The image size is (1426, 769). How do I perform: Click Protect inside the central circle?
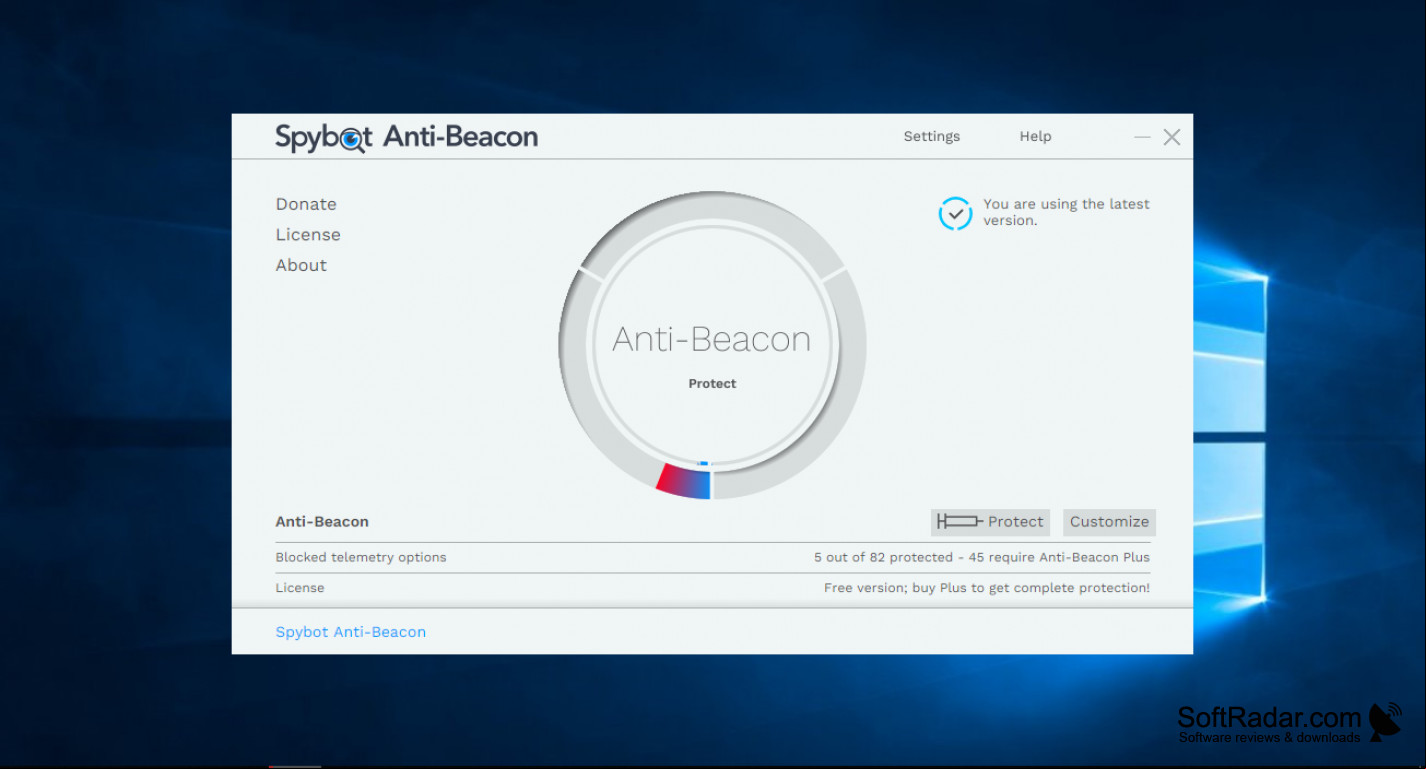click(712, 384)
